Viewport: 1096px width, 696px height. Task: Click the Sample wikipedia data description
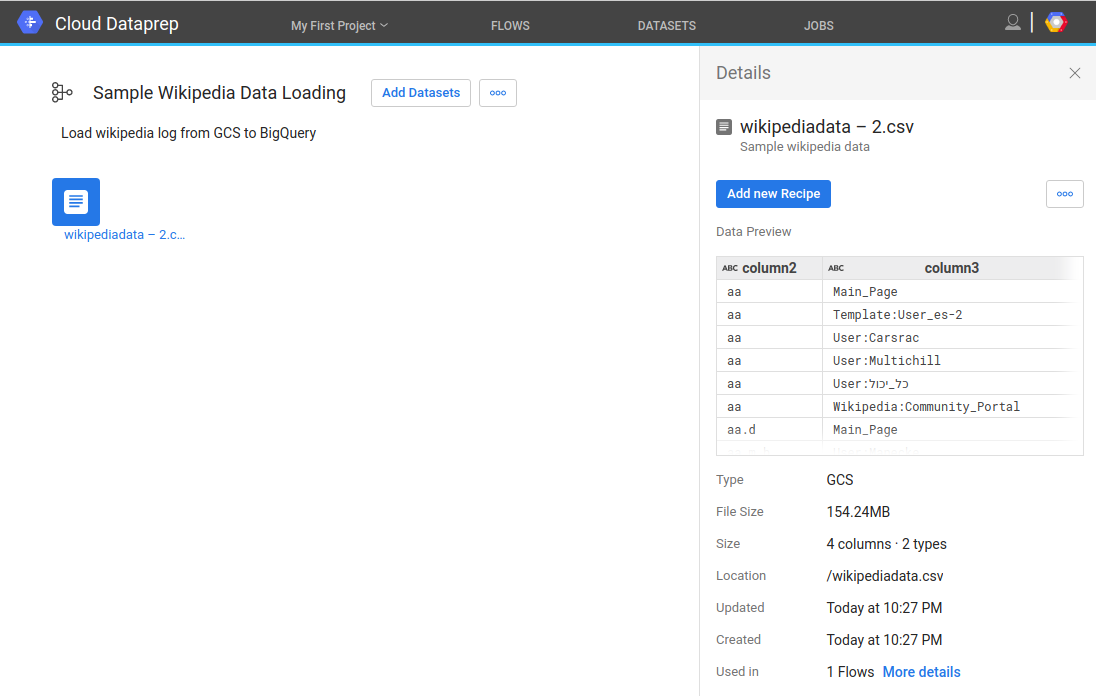[x=805, y=147]
